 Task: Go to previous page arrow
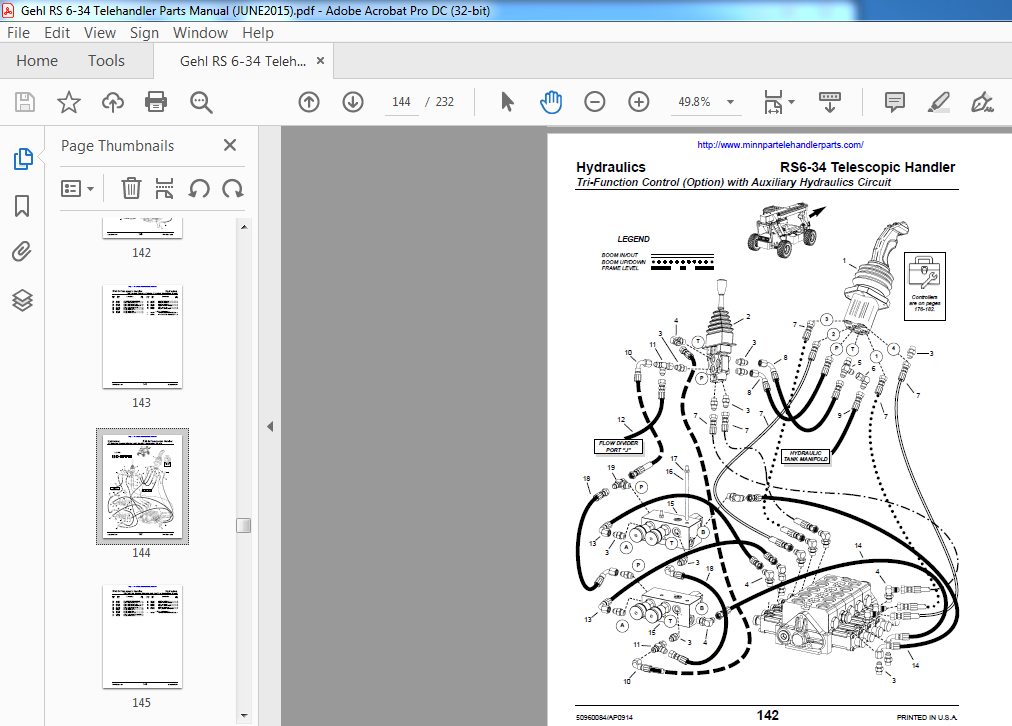[309, 102]
